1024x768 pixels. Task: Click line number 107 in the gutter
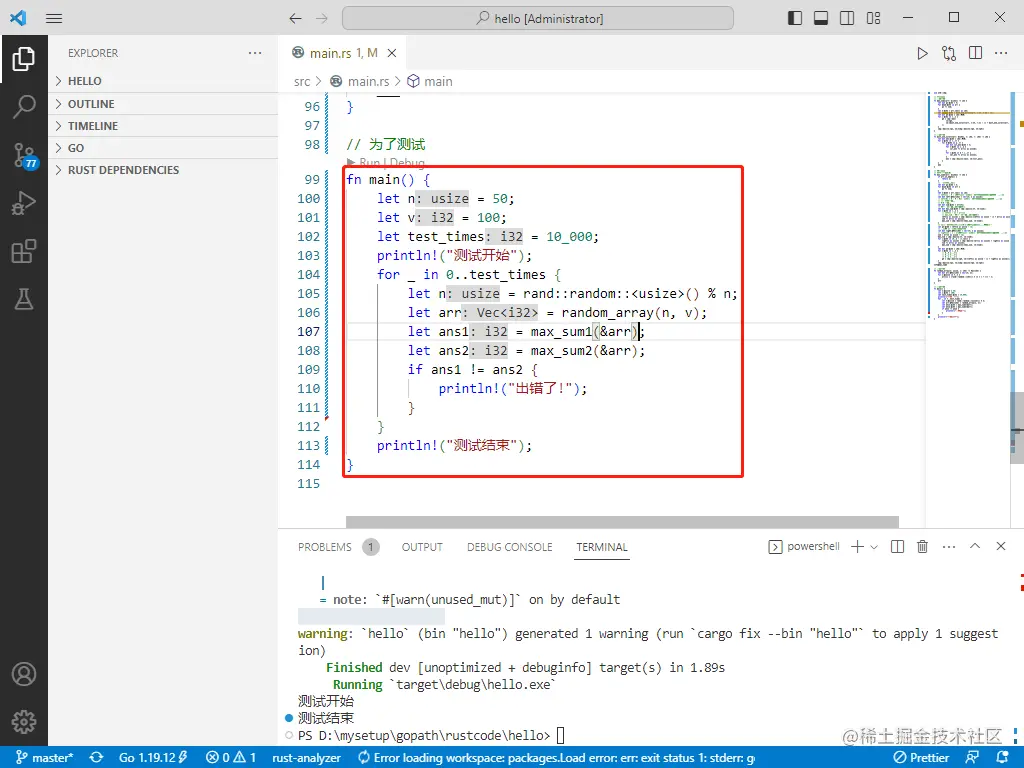point(309,332)
